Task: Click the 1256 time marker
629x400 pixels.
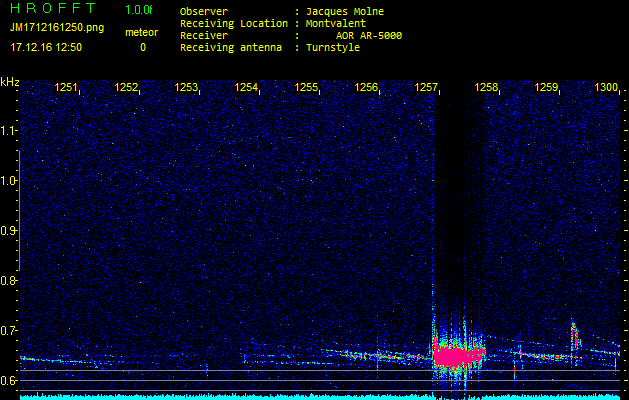Action: (x=366, y=87)
